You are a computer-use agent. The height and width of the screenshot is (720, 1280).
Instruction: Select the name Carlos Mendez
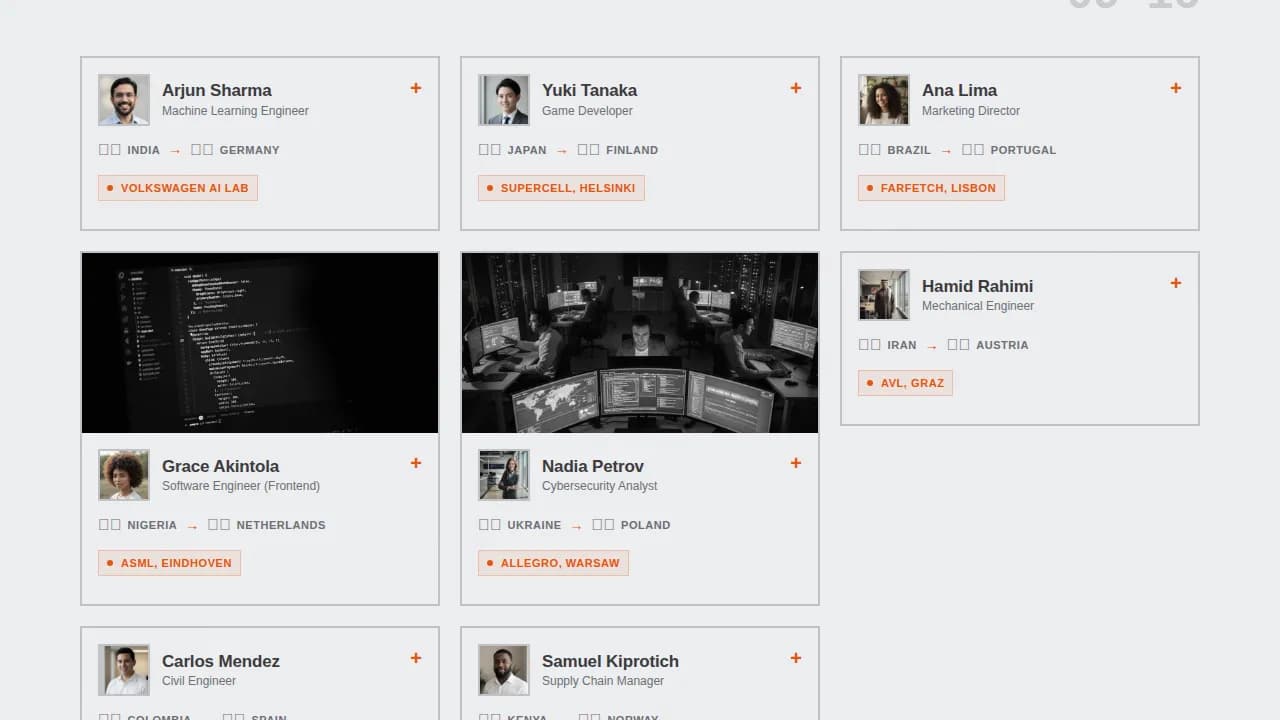(x=221, y=661)
